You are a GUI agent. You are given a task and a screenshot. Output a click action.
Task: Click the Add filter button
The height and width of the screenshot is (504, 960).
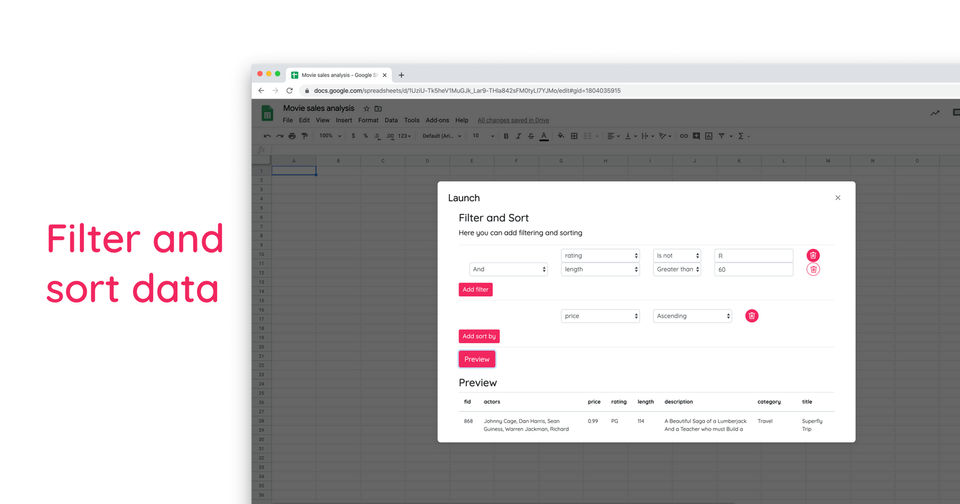[x=475, y=290]
